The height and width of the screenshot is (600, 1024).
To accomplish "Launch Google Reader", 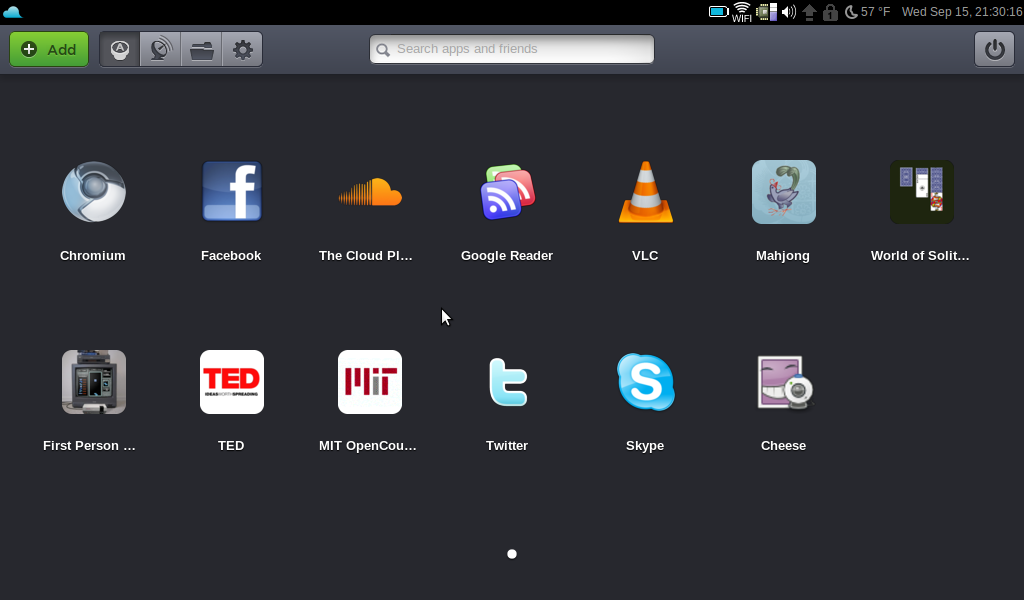I will (507, 192).
